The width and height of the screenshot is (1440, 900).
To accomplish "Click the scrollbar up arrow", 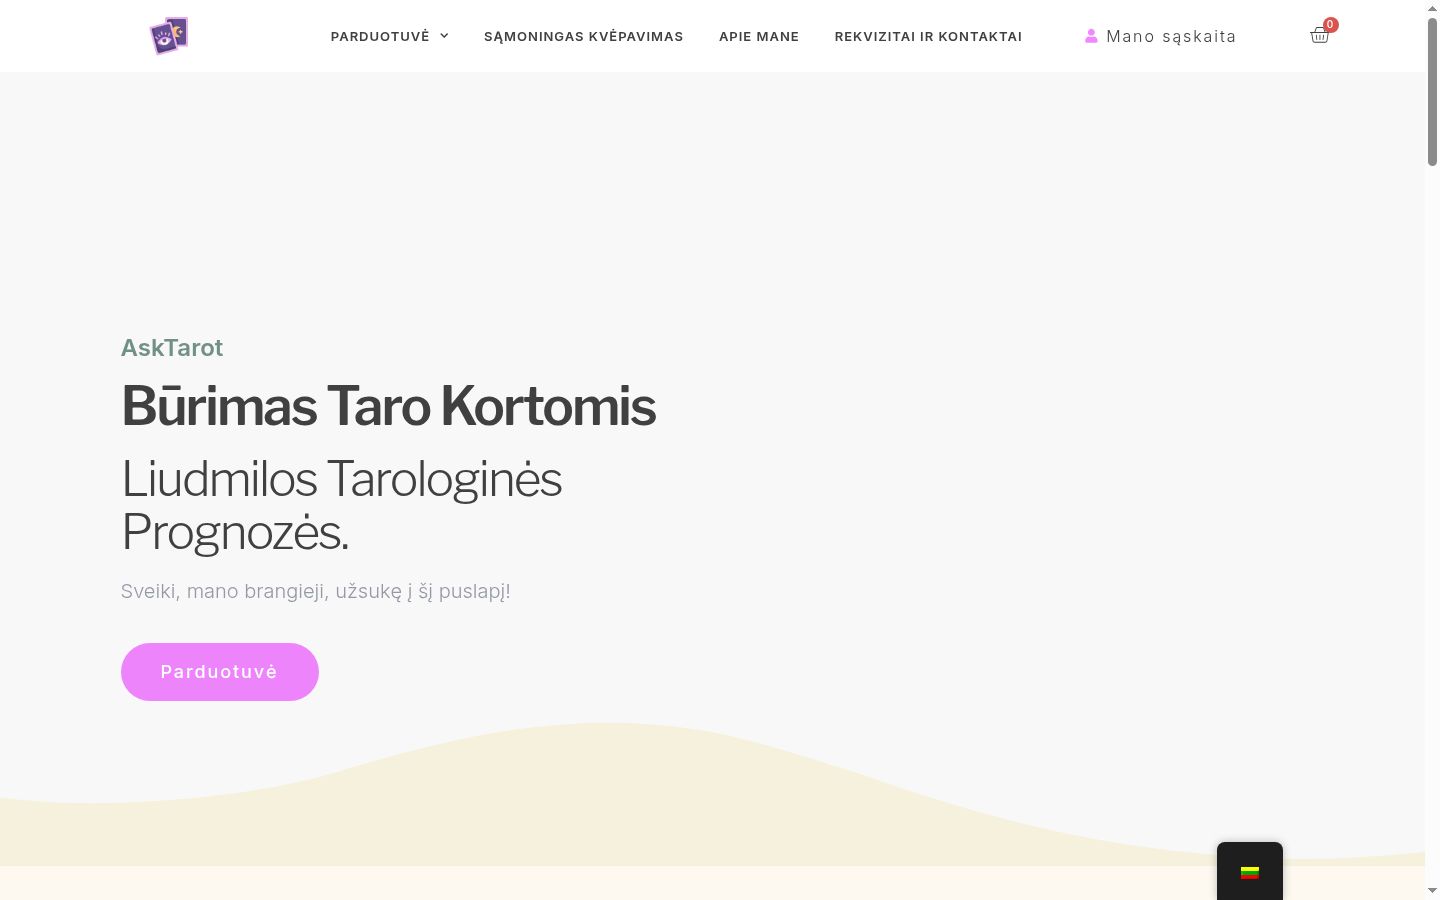I will pyautogui.click(x=1432, y=8).
